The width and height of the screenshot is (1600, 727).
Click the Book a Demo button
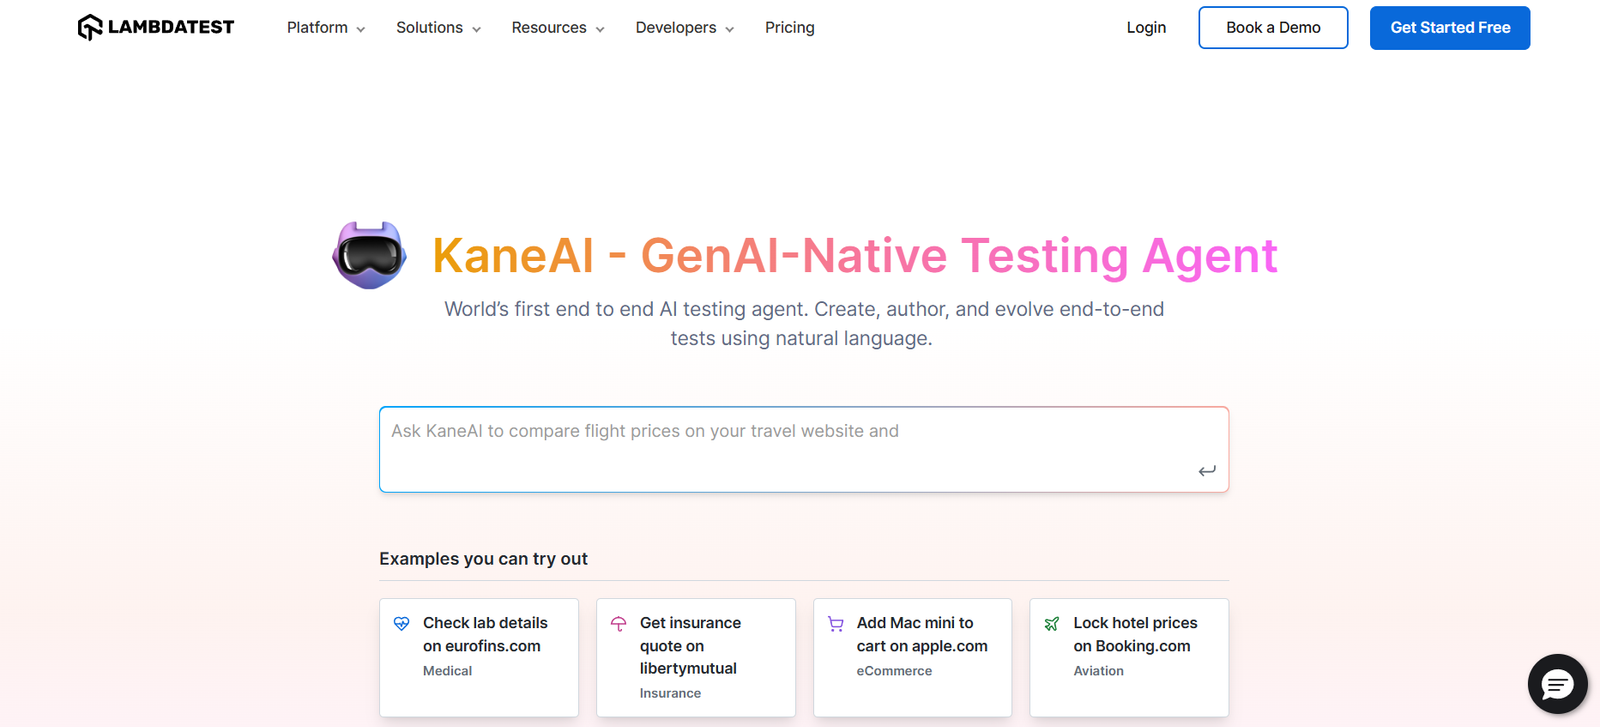(1273, 28)
